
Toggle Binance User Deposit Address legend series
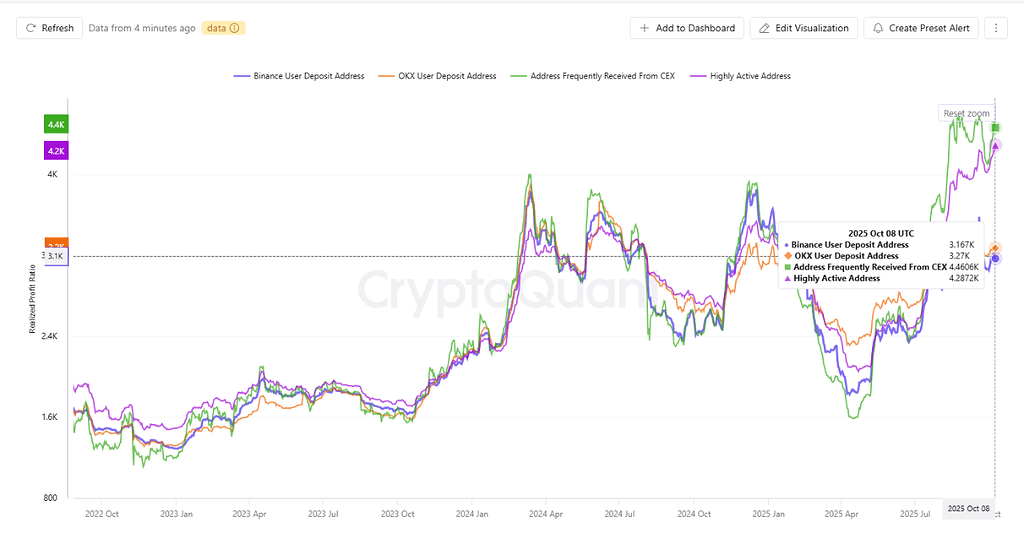pyautogui.click(x=299, y=76)
